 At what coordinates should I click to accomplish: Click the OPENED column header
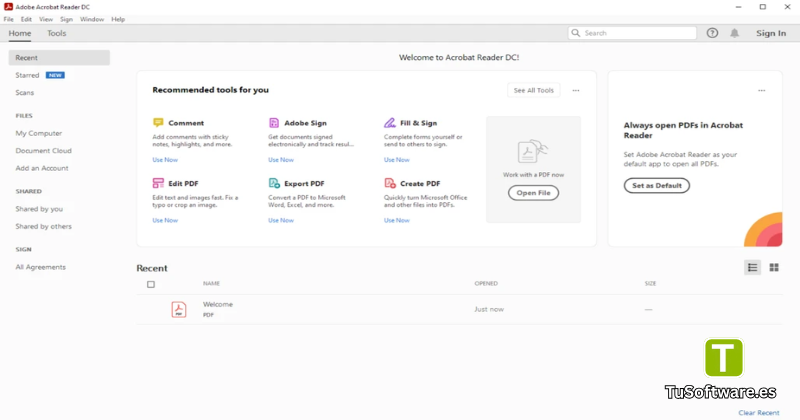pos(486,283)
